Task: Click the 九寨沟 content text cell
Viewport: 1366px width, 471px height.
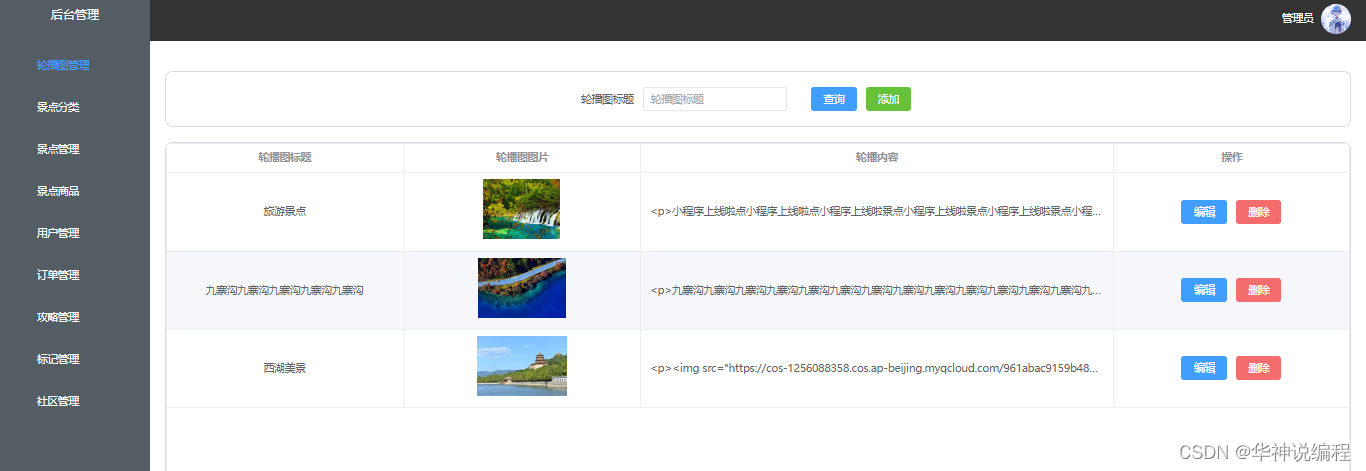Action: coord(876,290)
